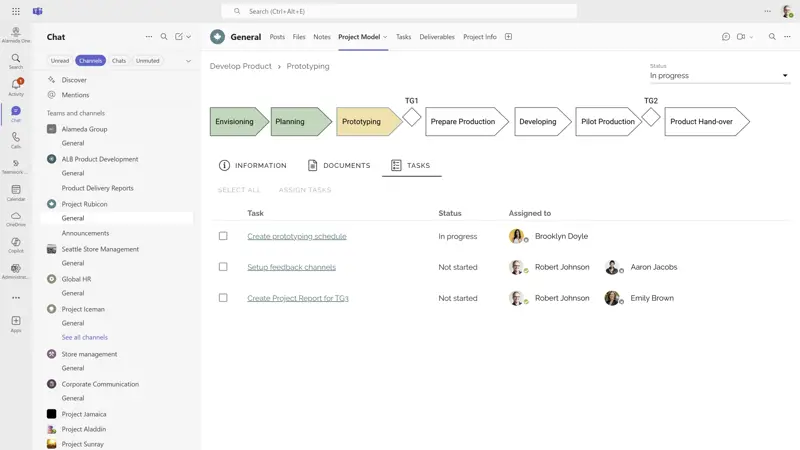The image size is (800, 450).
Task: Click the find-in-channel magnifier icon
Action: pos(772,37)
